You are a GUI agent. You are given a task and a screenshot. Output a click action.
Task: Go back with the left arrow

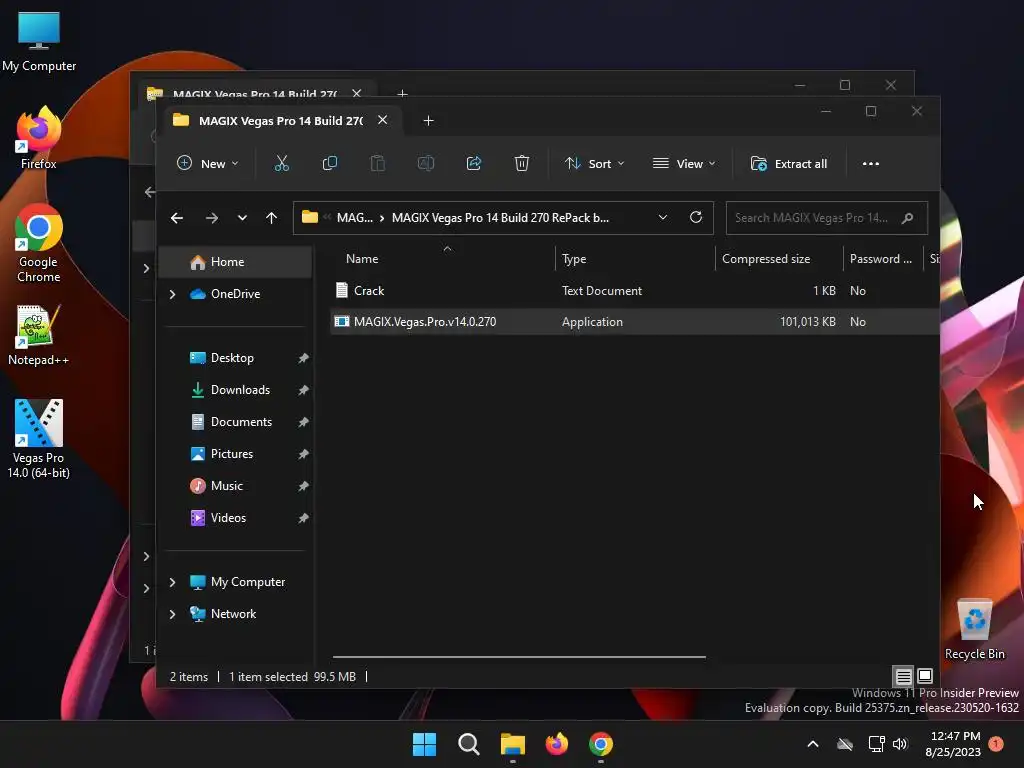(x=177, y=218)
